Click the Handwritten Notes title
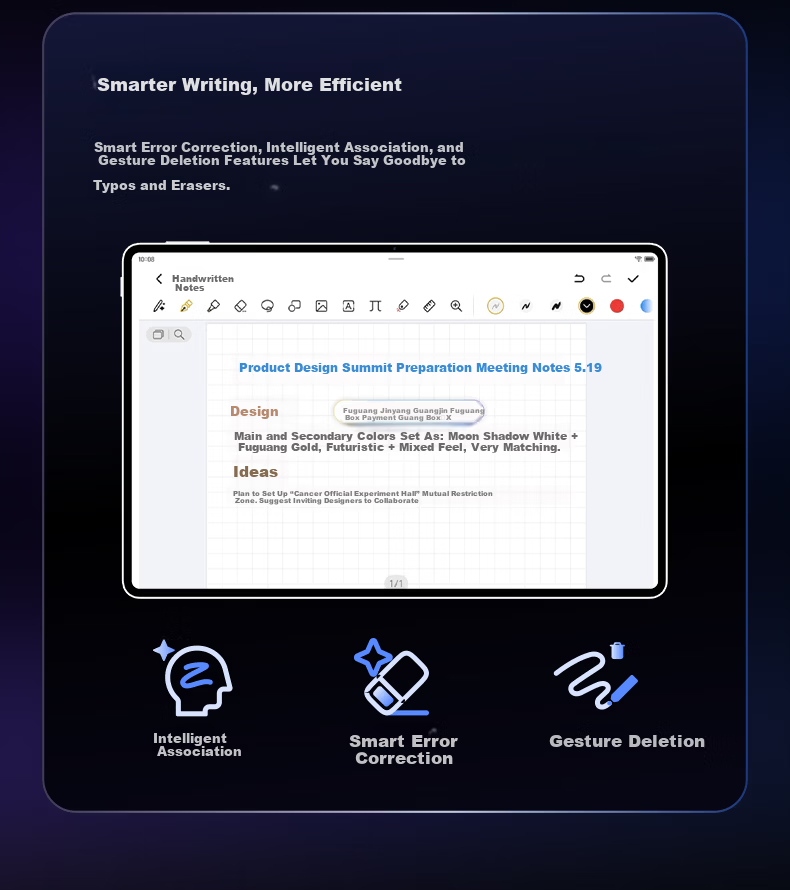Screen dimensions: 790x890 (203, 283)
